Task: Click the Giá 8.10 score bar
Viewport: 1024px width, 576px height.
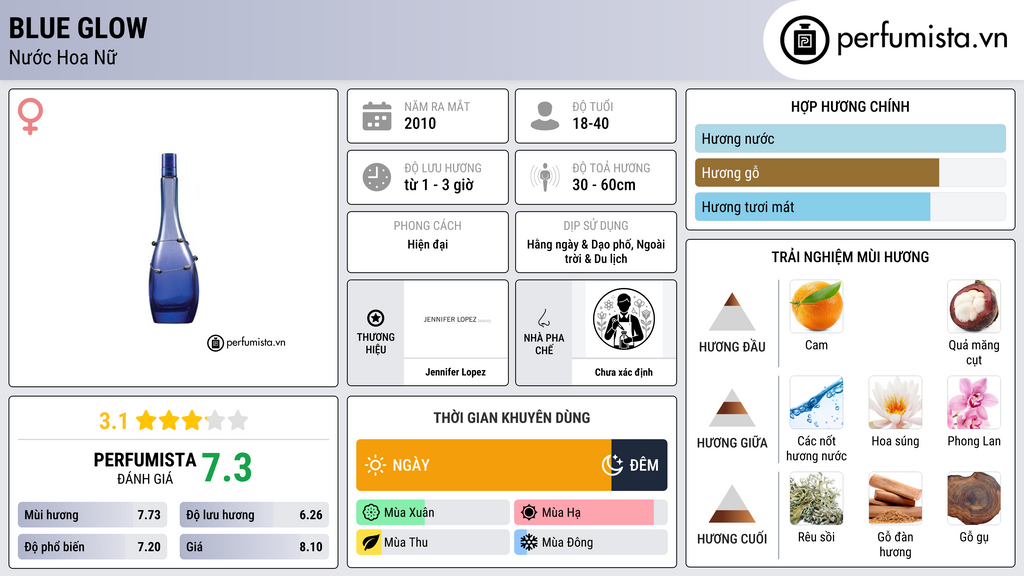Action: tap(254, 547)
